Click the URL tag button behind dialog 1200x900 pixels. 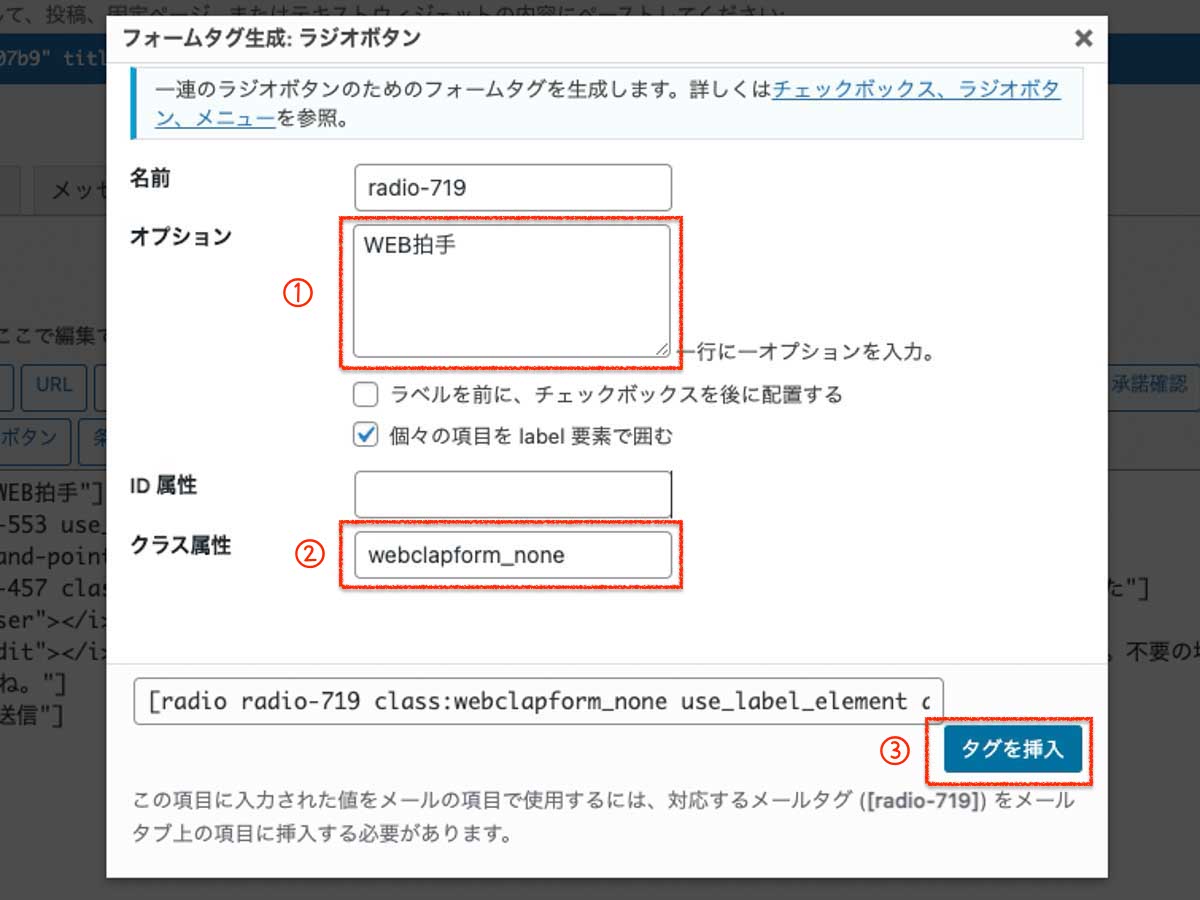pos(54,386)
